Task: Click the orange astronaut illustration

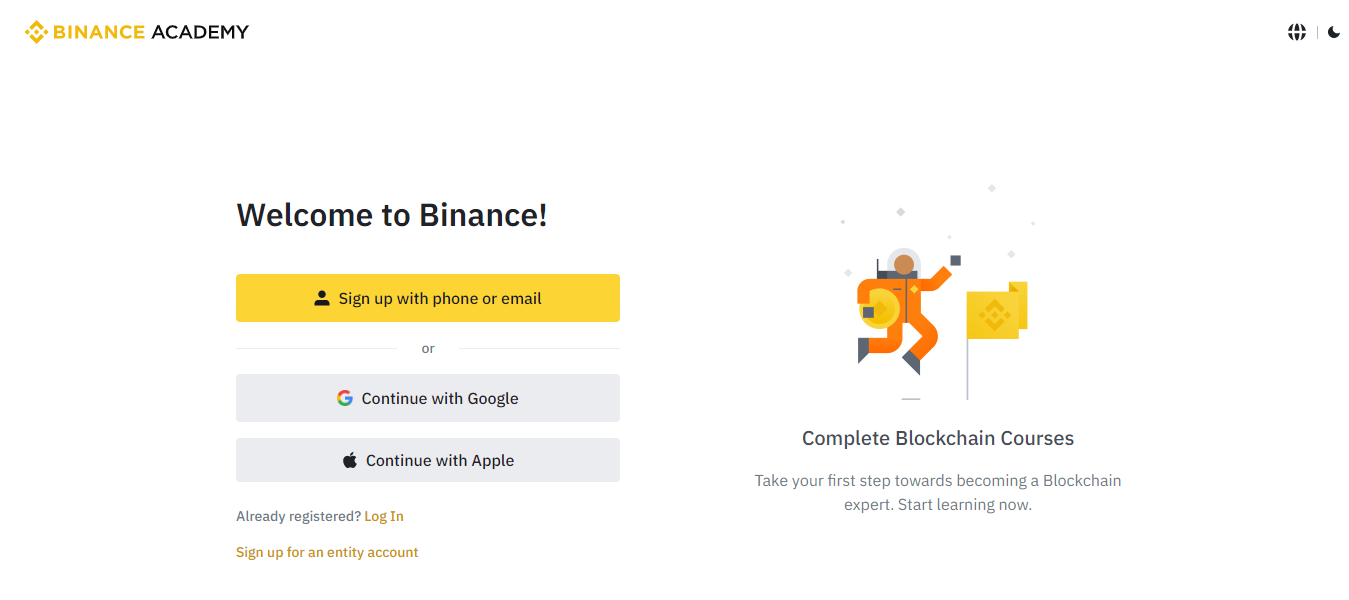Action: (x=900, y=312)
